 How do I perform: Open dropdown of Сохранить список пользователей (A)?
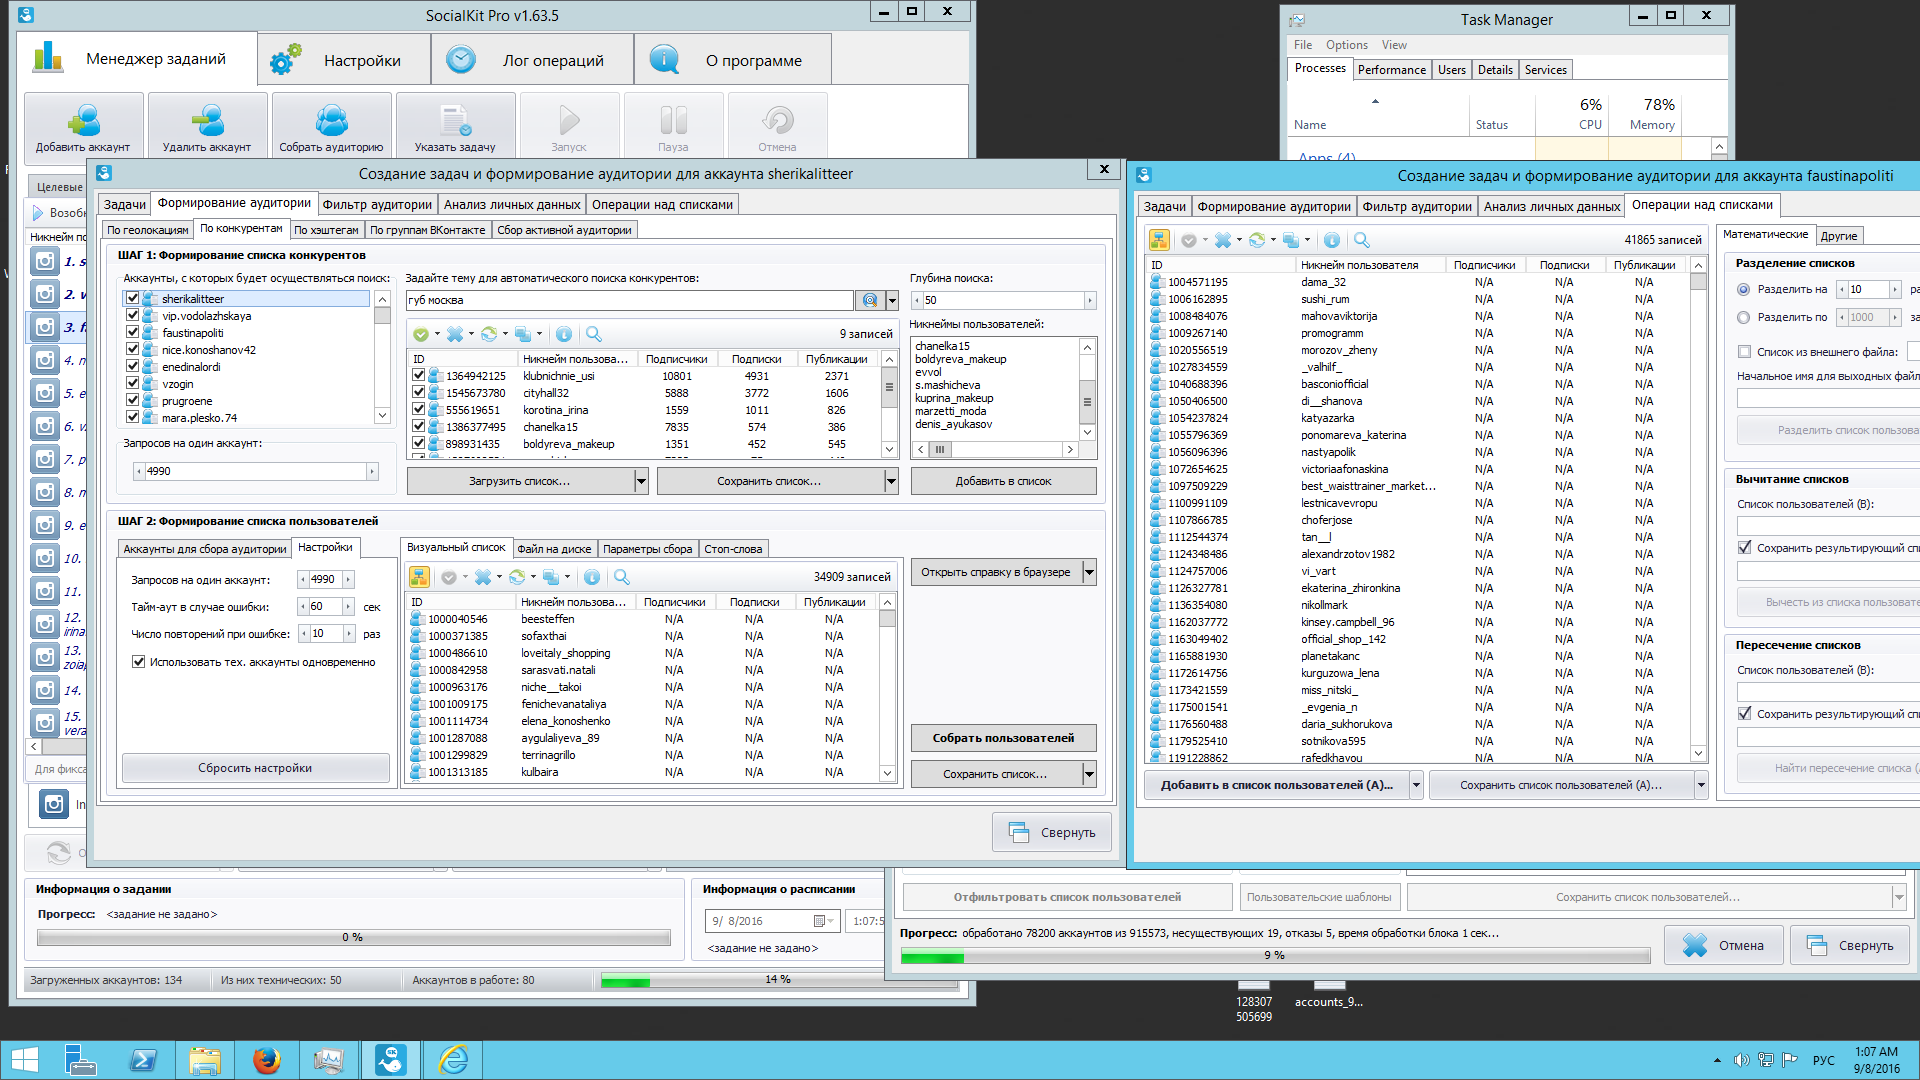[x=1701, y=785]
